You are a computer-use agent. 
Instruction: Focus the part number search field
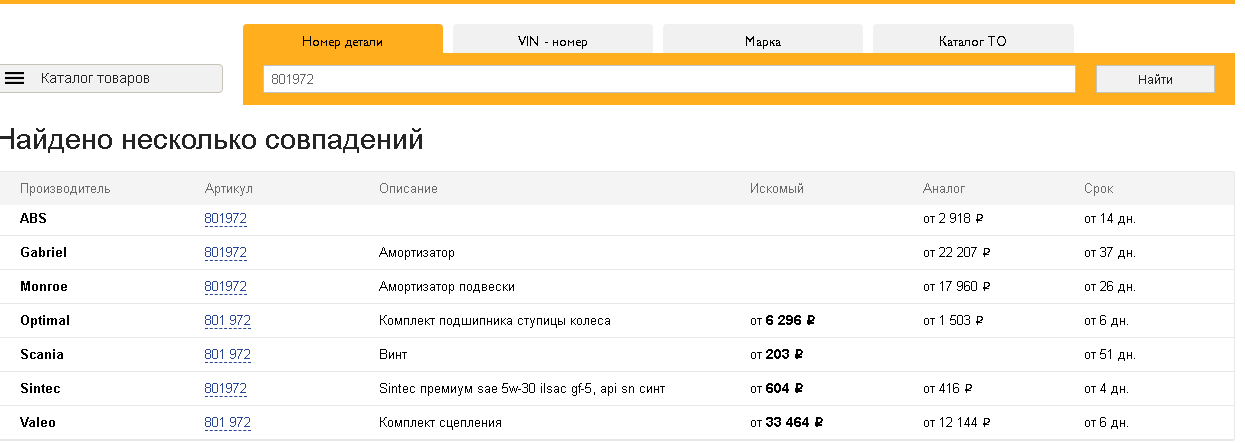[669, 79]
